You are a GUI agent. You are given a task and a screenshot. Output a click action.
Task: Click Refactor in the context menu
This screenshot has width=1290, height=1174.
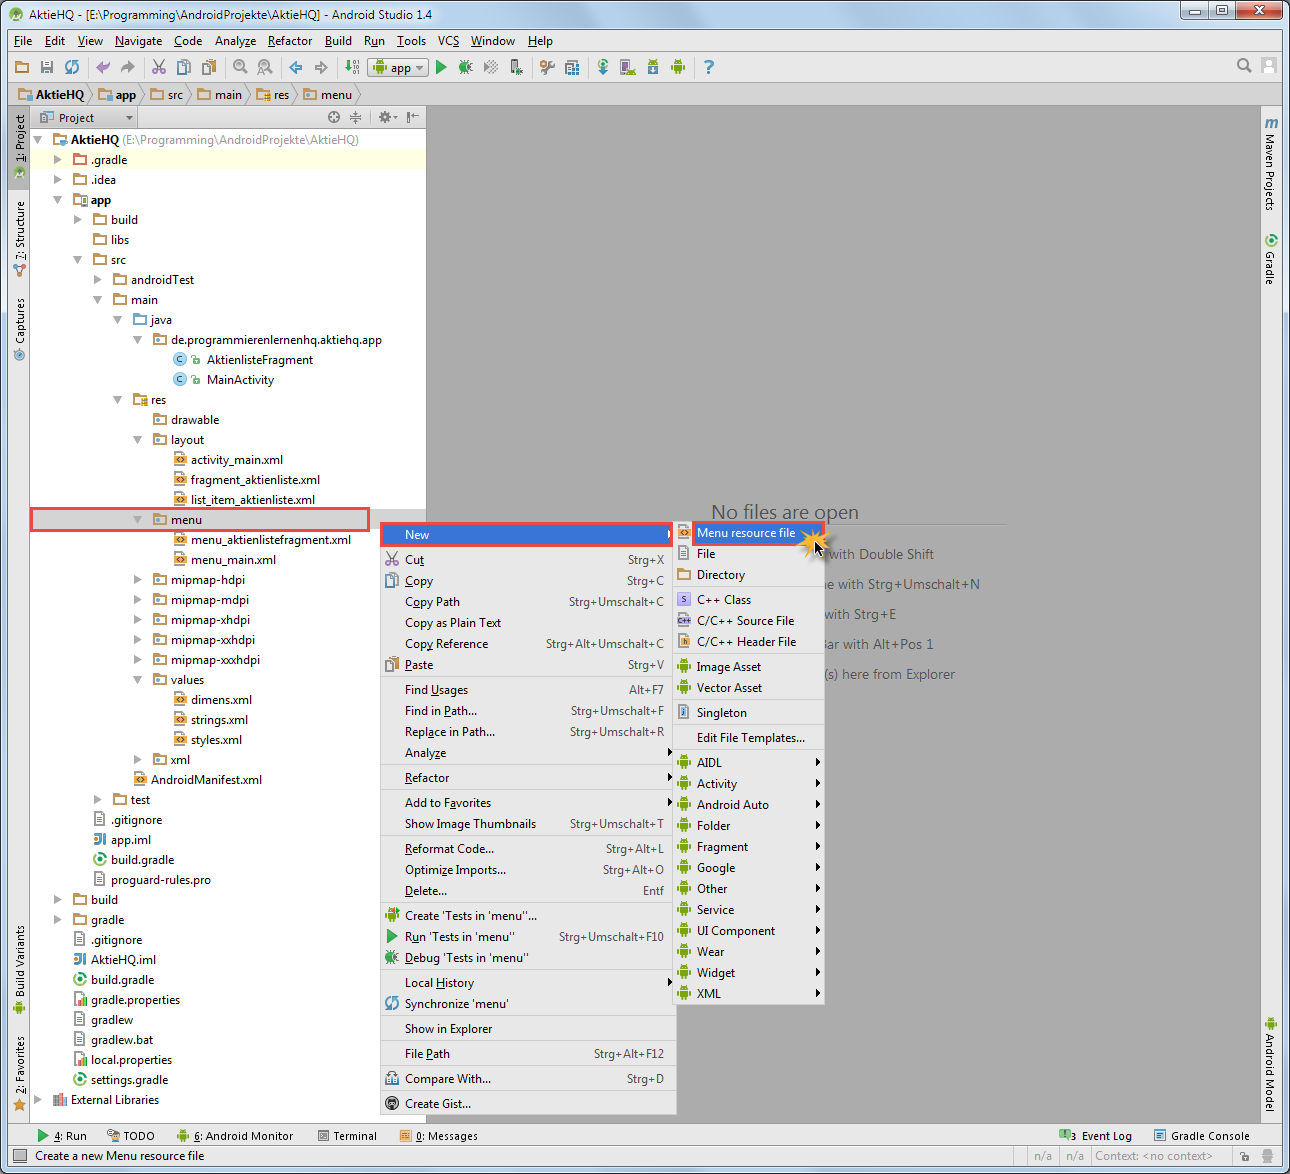528,778
